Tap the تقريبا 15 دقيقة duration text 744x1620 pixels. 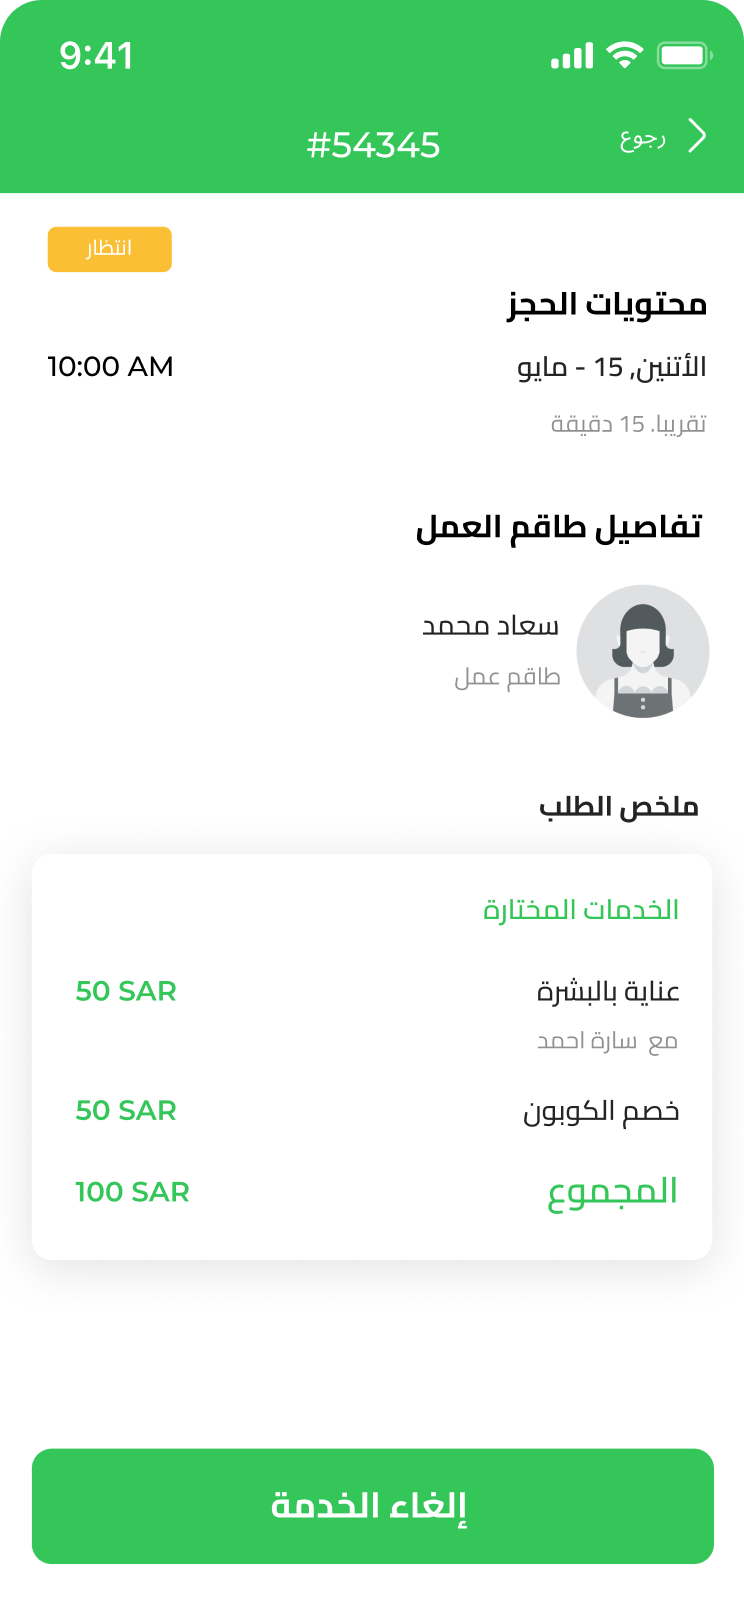(628, 424)
